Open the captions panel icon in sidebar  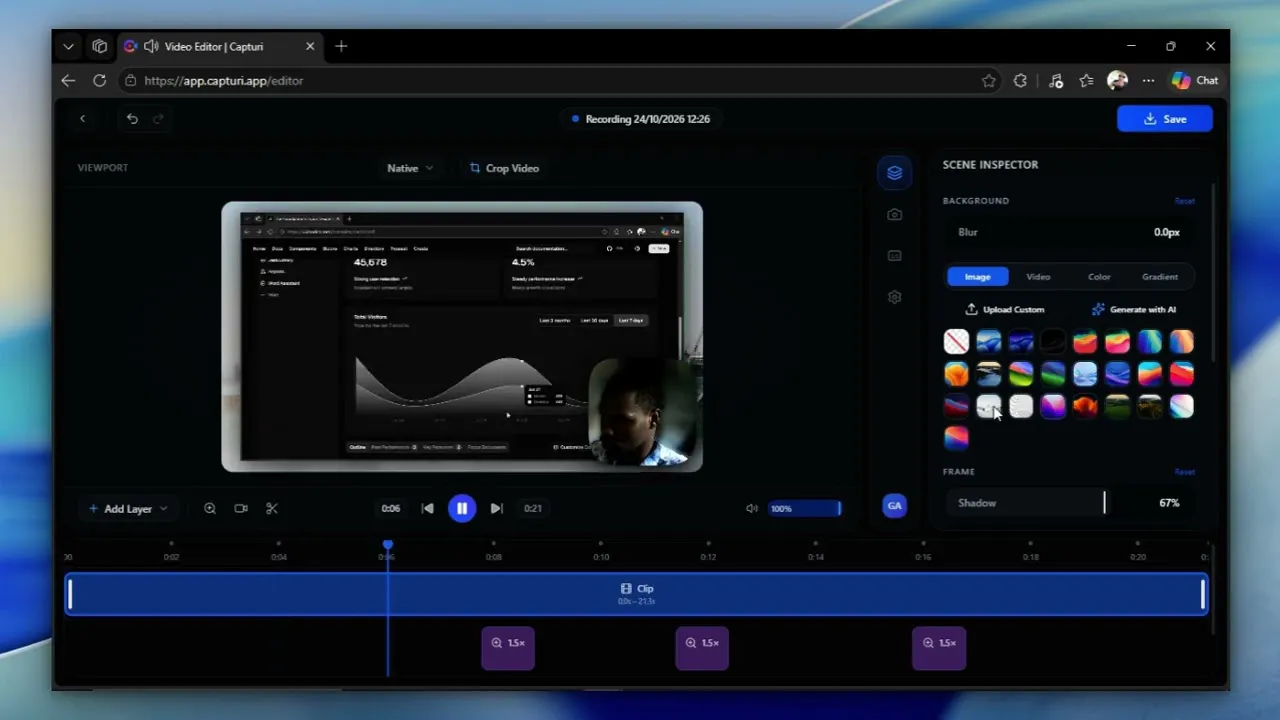point(894,255)
